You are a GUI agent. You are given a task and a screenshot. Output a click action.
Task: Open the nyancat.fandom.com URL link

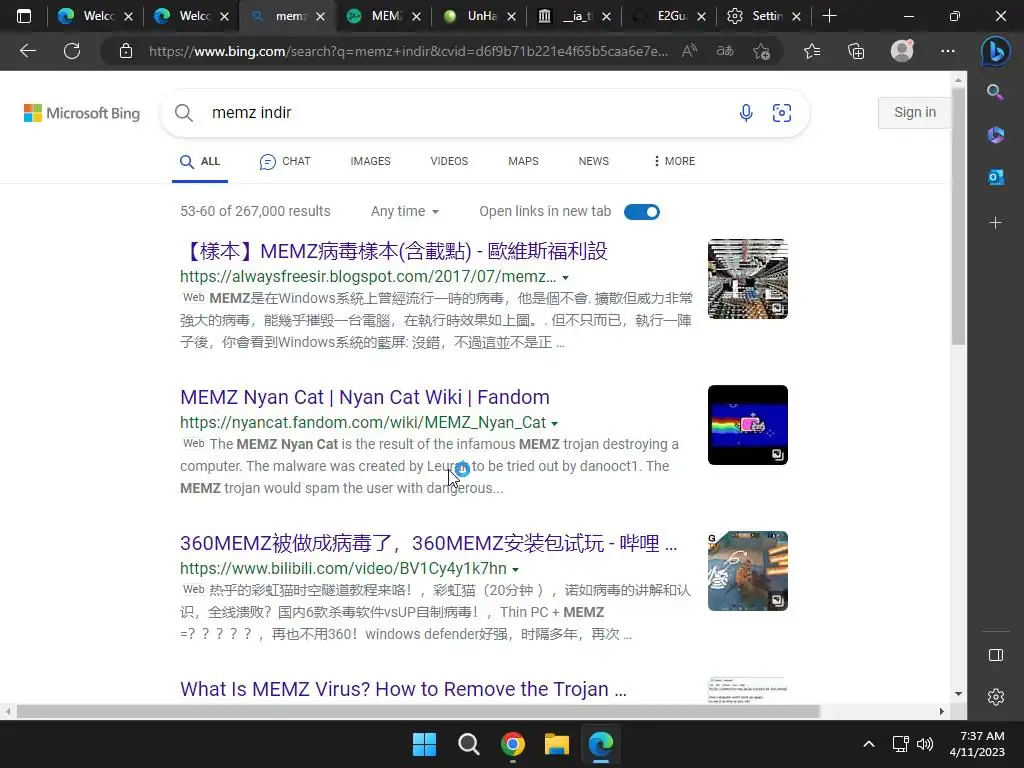coord(362,423)
